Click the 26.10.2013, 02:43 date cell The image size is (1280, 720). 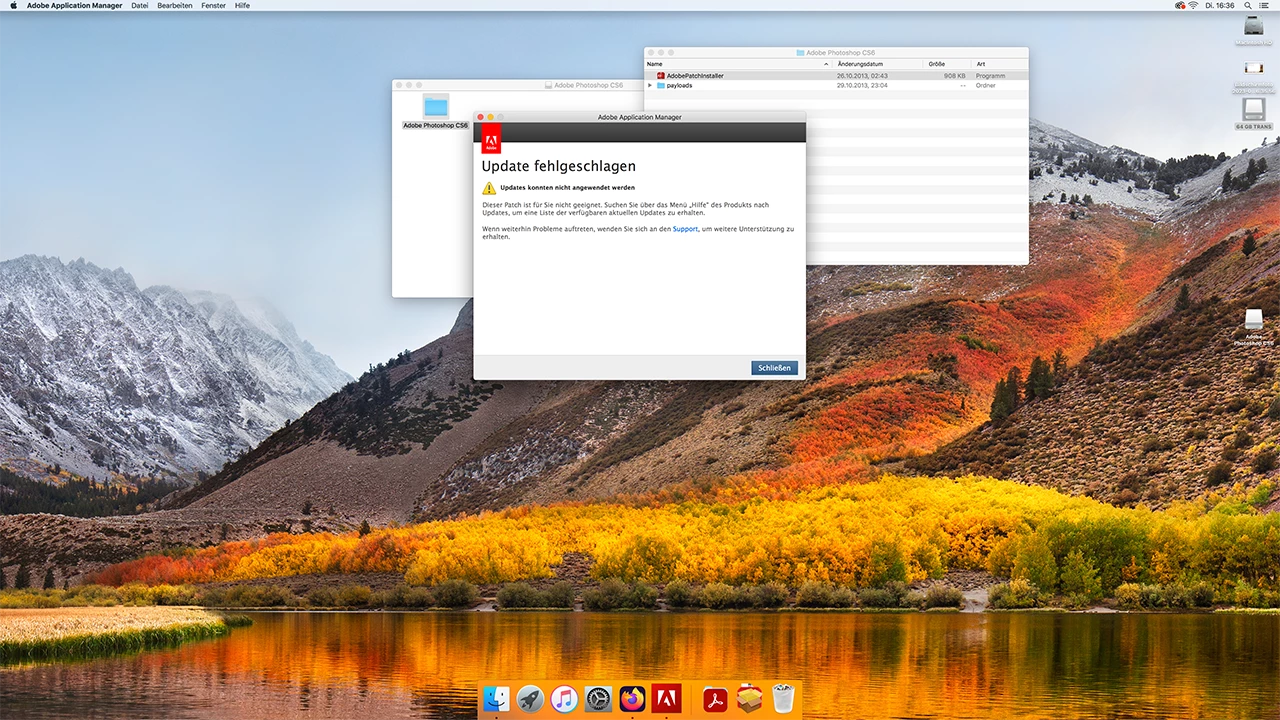pos(862,76)
